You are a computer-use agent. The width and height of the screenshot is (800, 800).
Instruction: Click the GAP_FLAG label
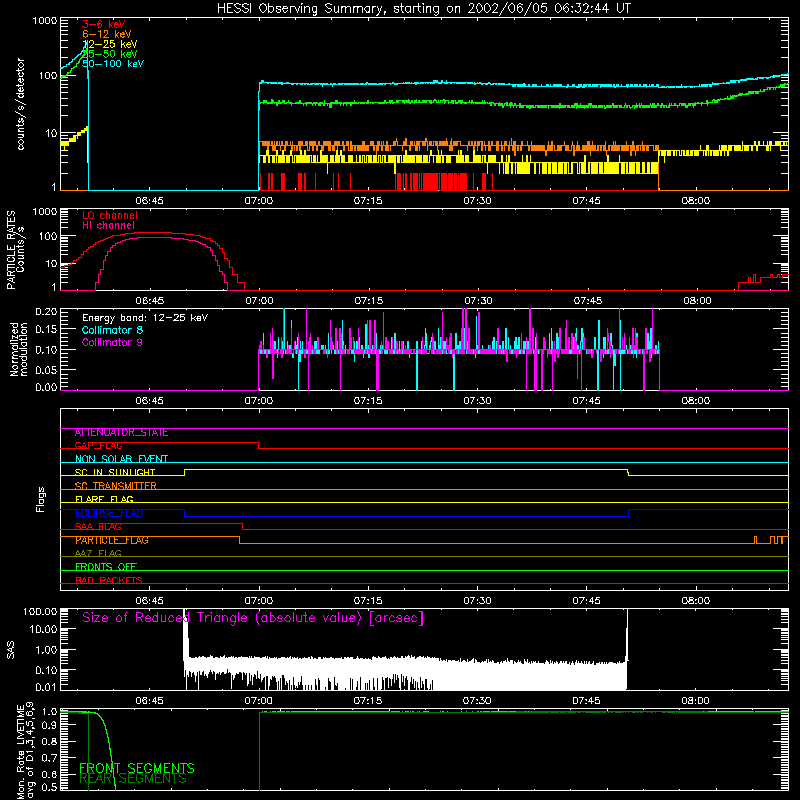tap(98, 445)
